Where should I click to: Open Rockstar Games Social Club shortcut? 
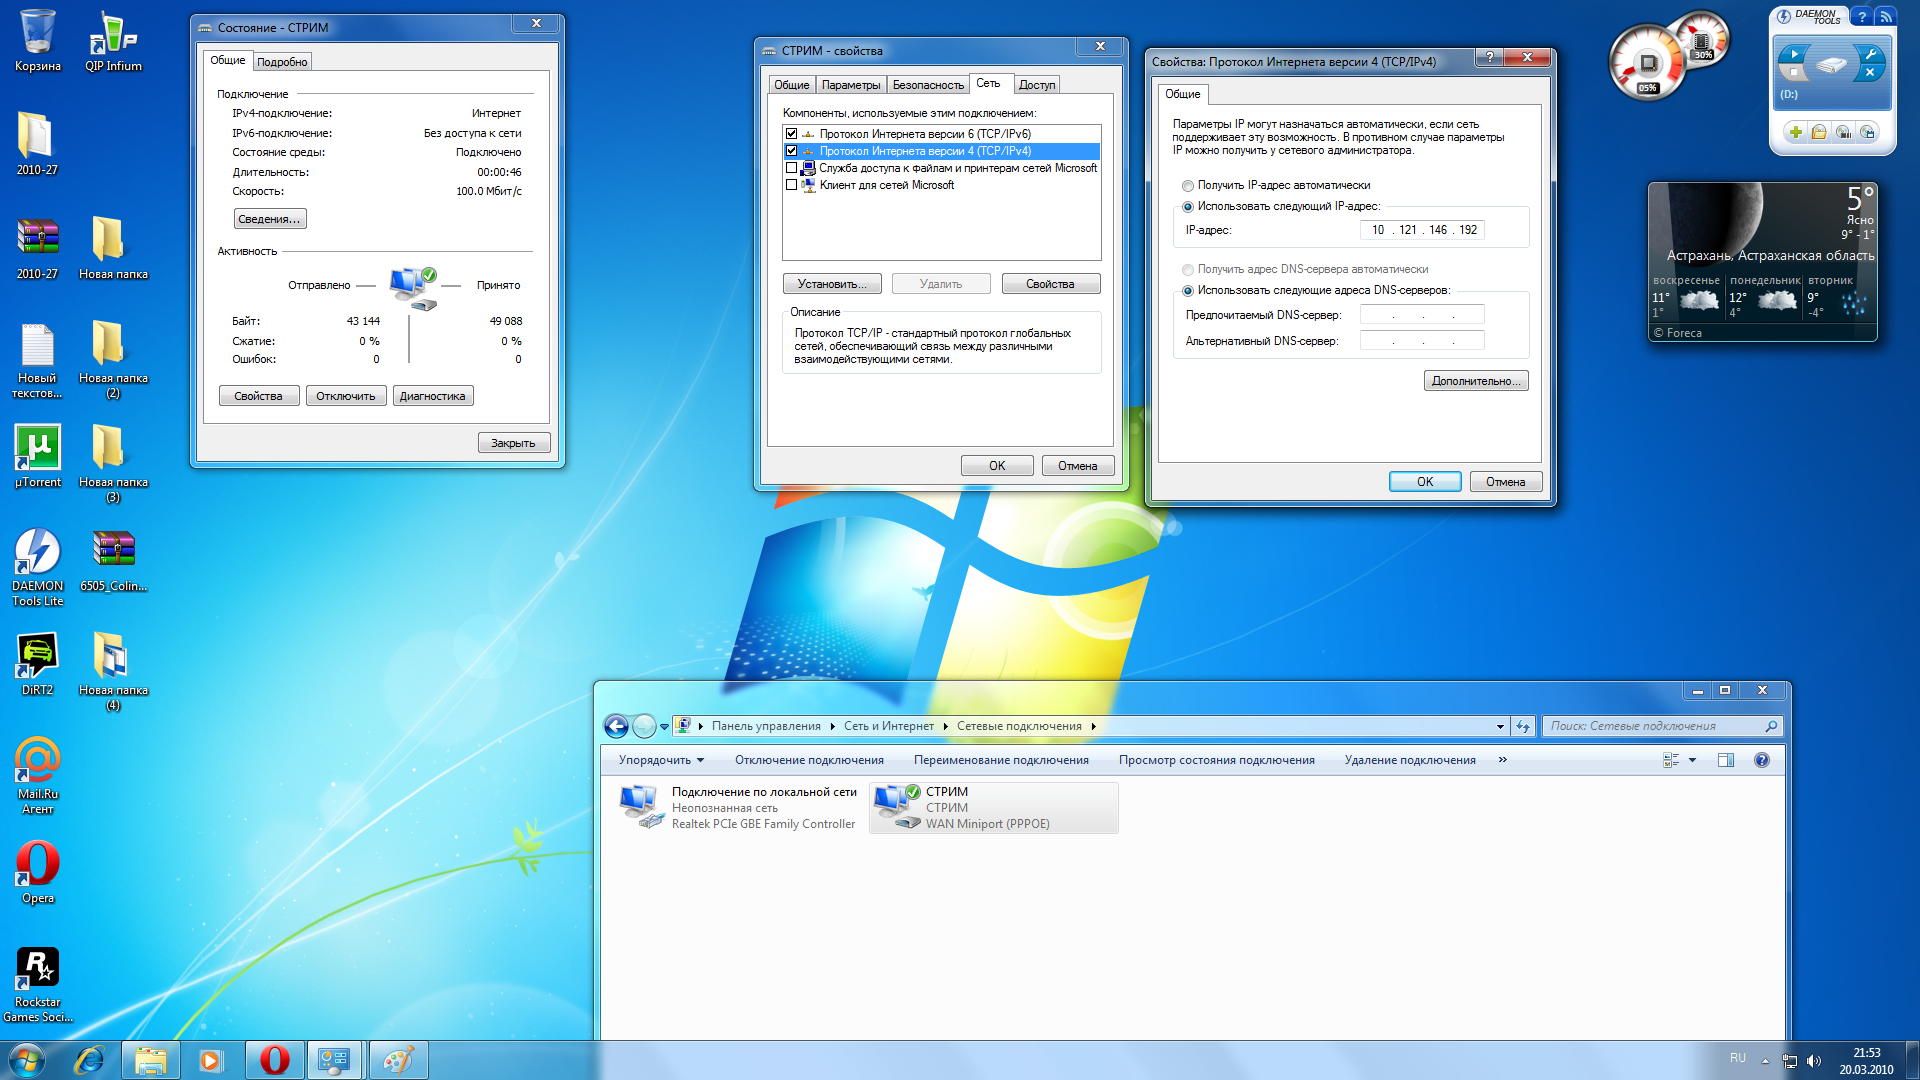coord(37,984)
